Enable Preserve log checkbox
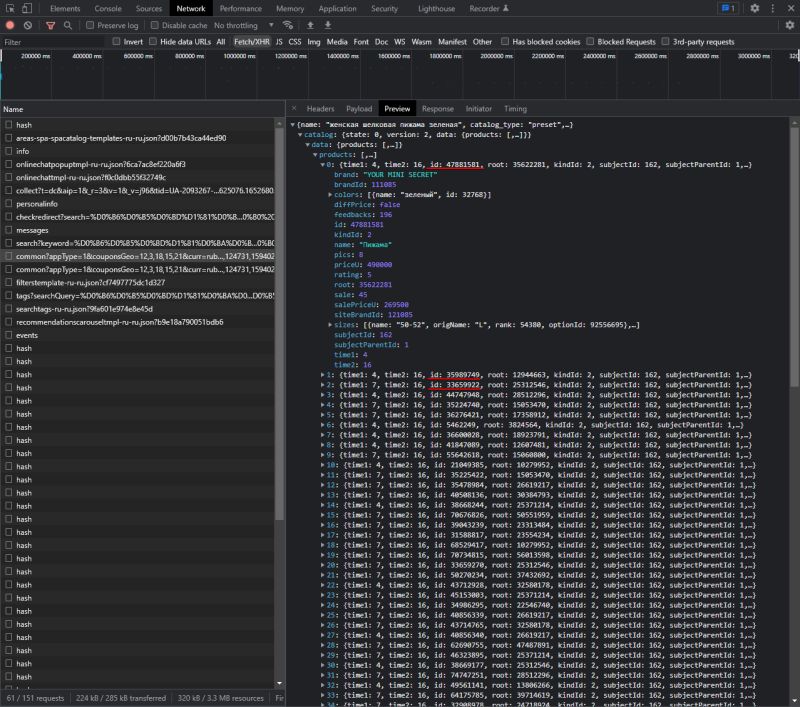 point(90,25)
